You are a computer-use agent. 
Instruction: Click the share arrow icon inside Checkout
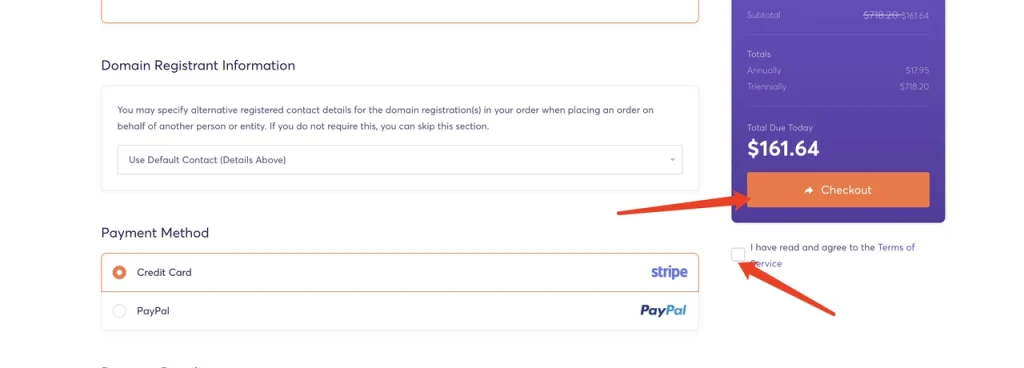pos(808,190)
